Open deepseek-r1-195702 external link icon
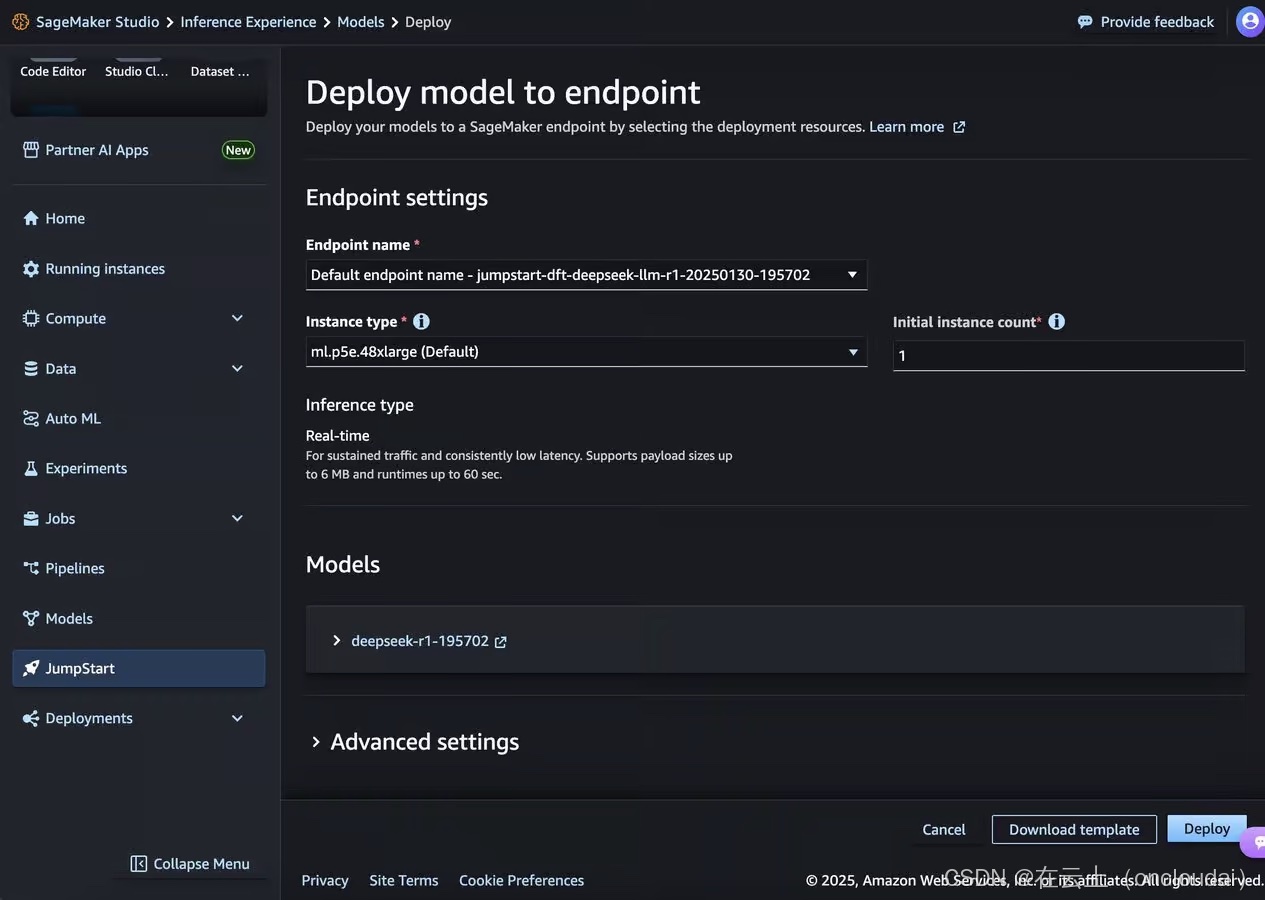 (500, 642)
